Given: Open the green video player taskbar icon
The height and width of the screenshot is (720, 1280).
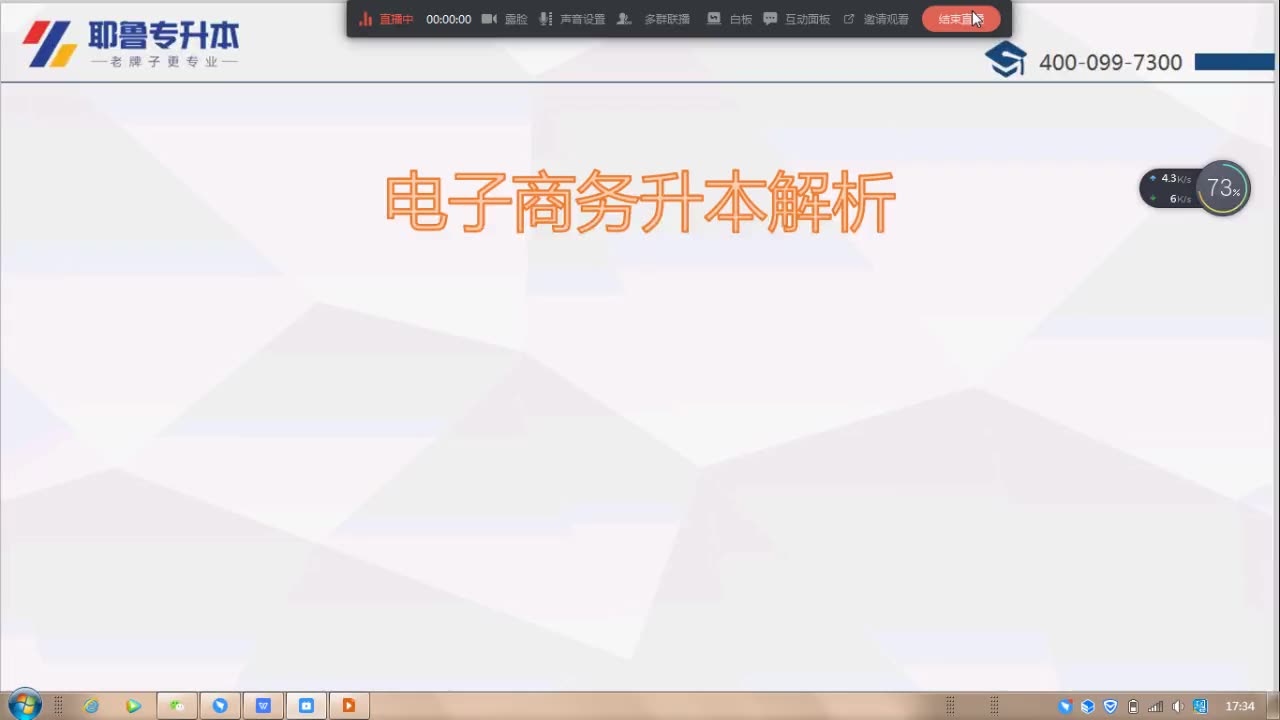Looking at the screenshot, I should [x=133, y=706].
